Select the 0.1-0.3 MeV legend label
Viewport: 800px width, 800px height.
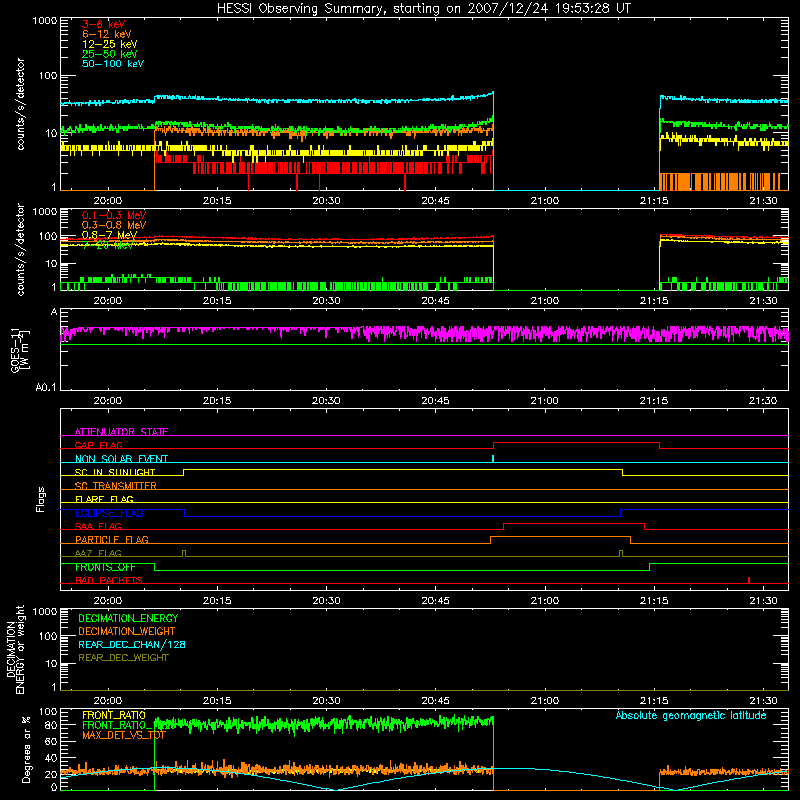pyautogui.click(x=114, y=215)
